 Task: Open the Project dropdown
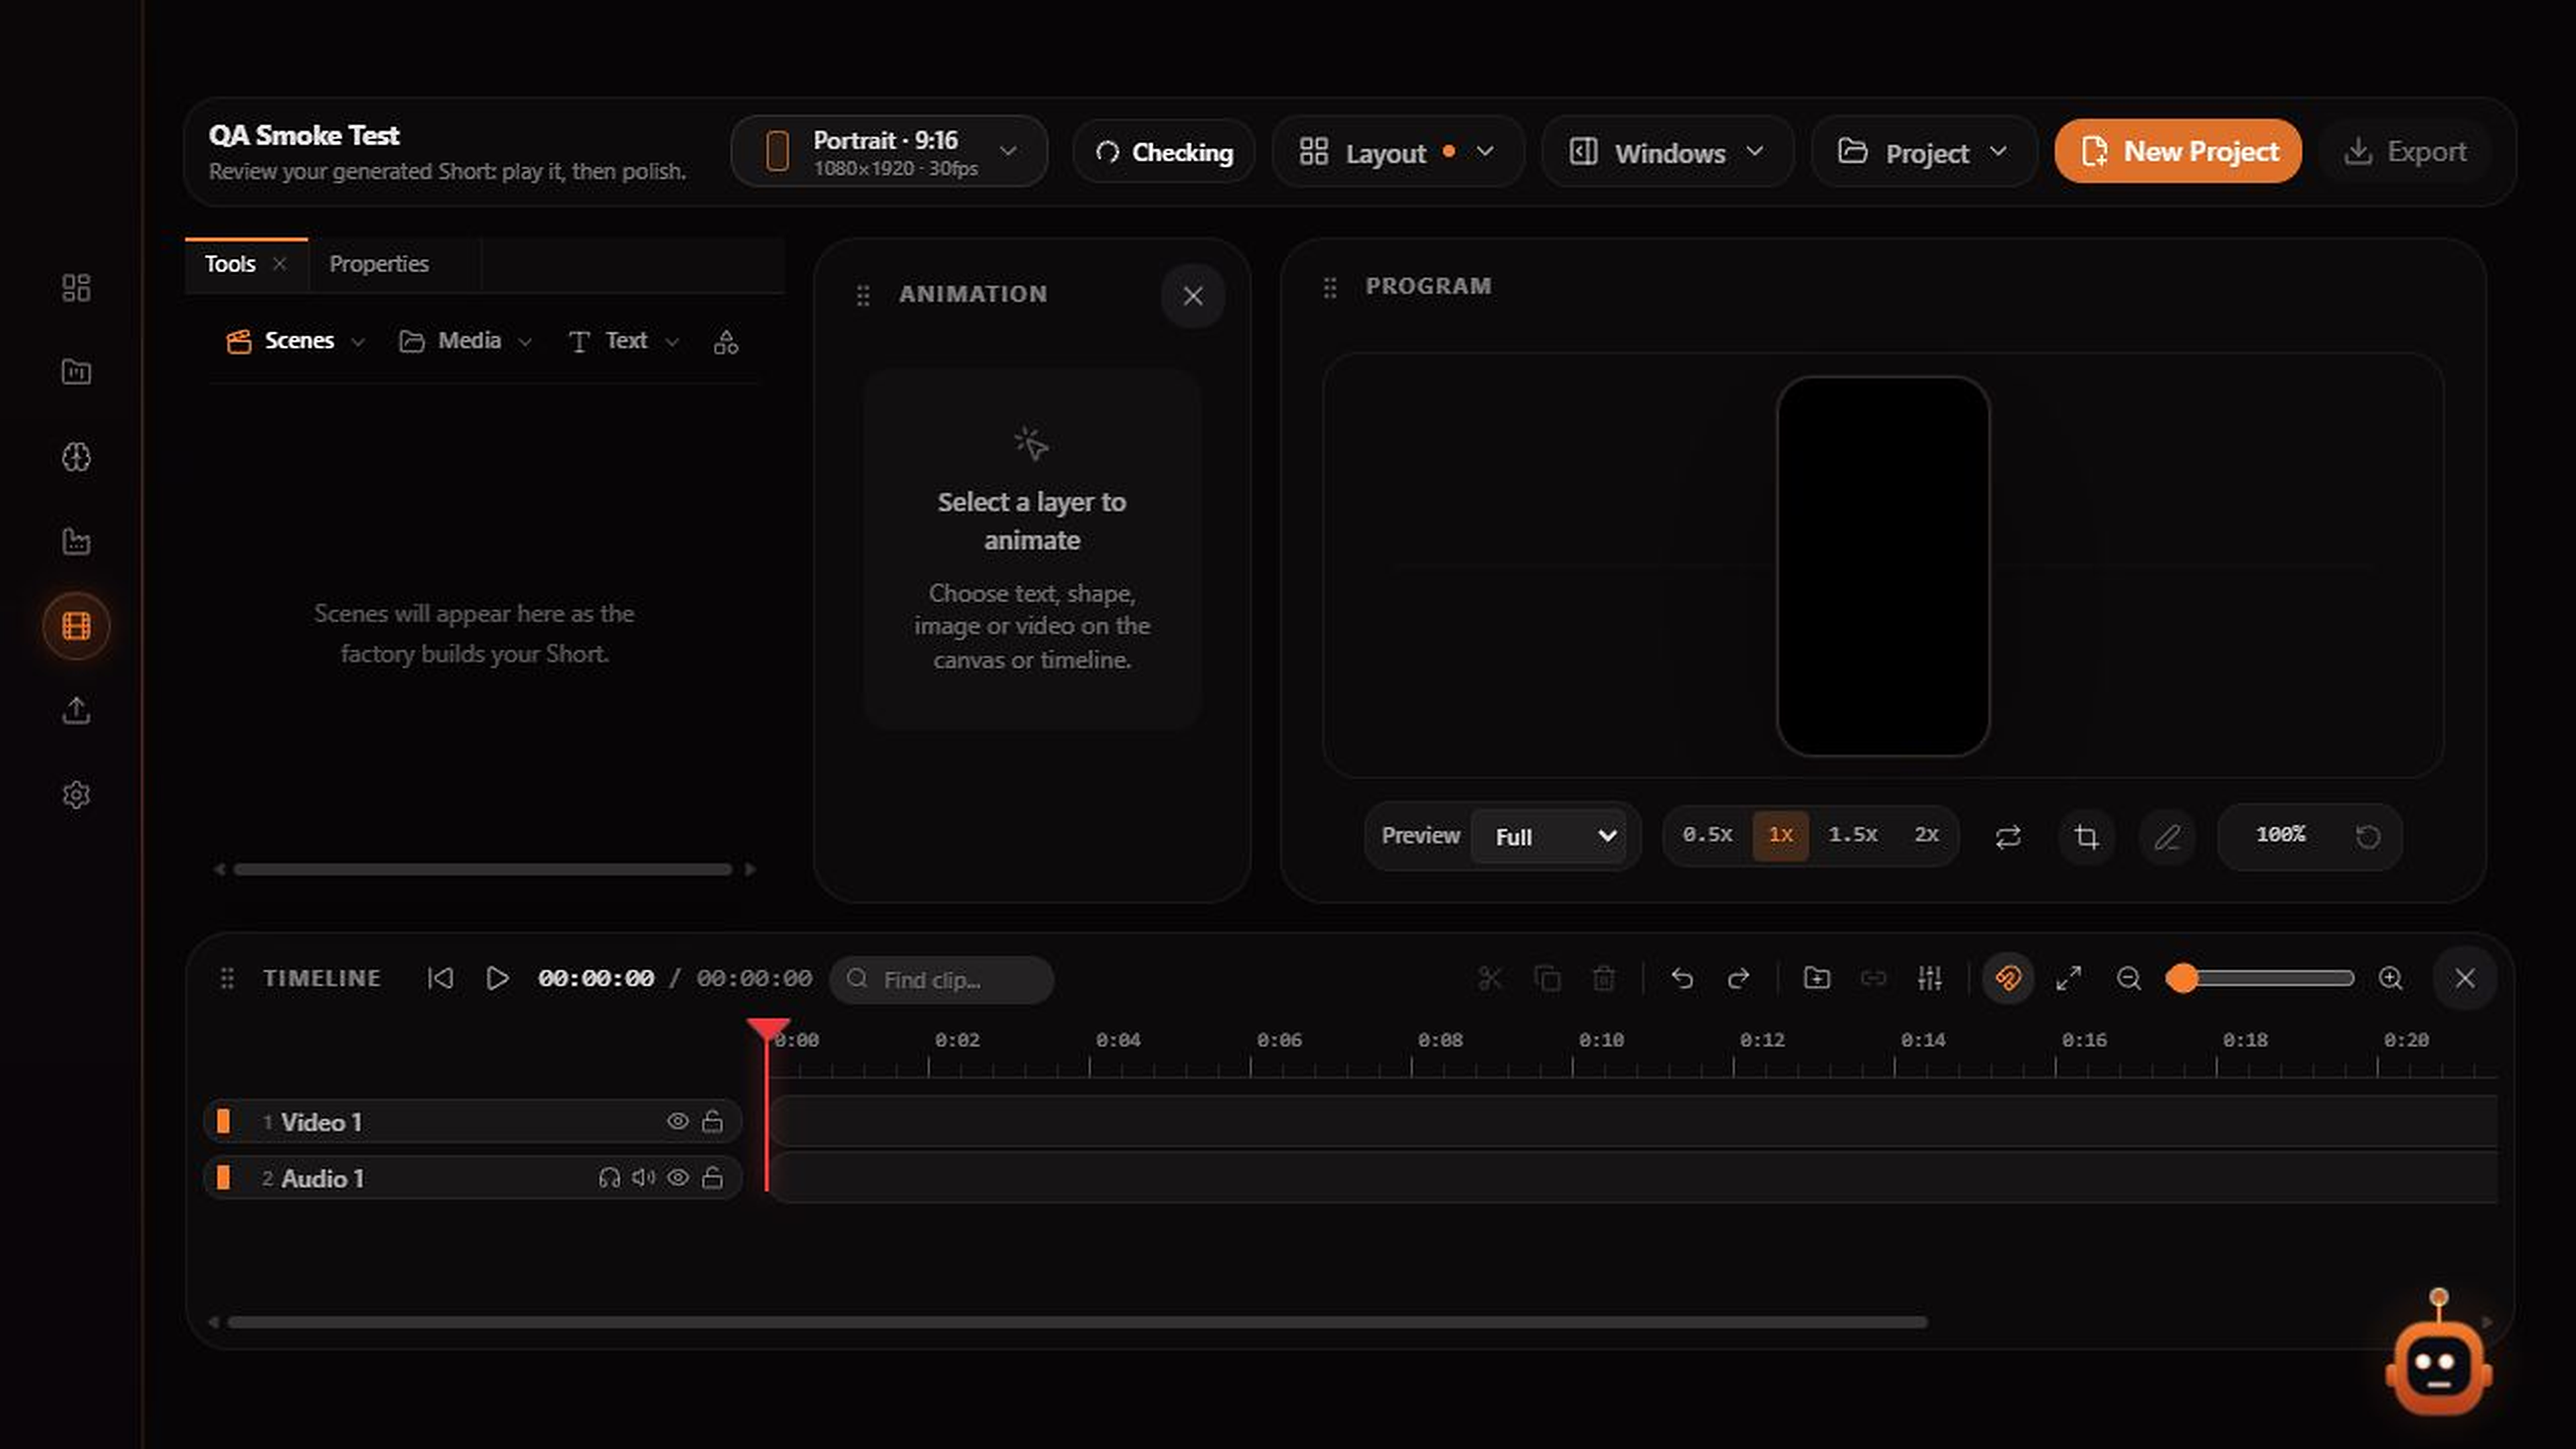1924,152
